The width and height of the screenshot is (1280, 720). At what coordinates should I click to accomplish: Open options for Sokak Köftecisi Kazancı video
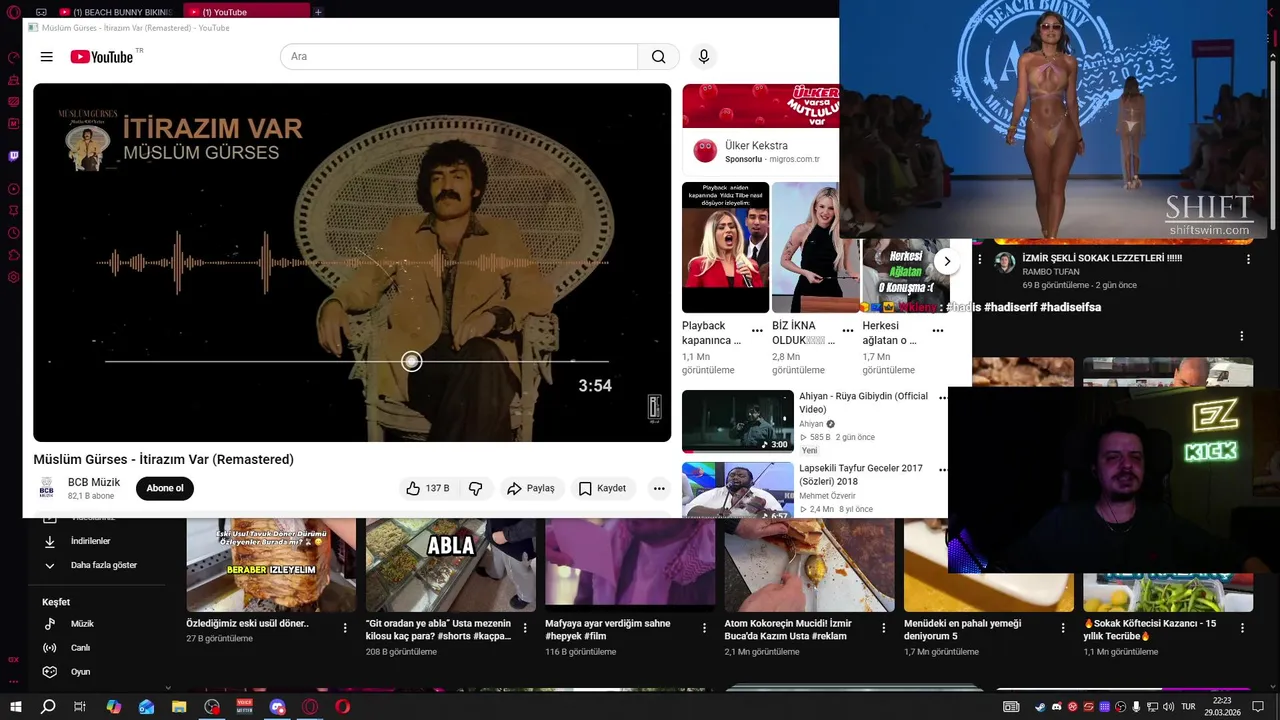tap(1242, 628)
